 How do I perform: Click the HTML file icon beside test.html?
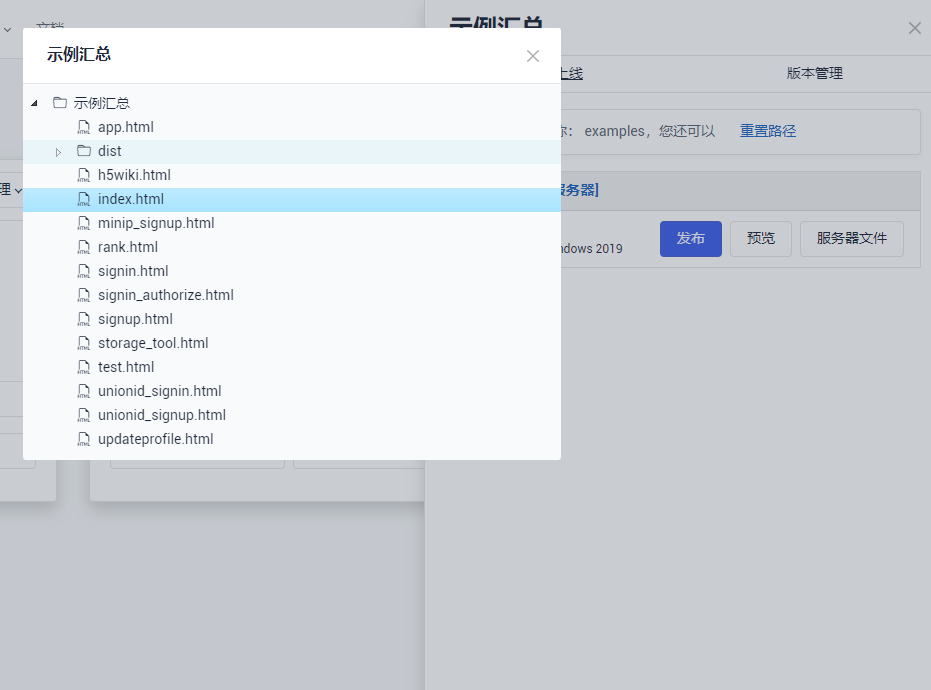(x=84, y=367)
